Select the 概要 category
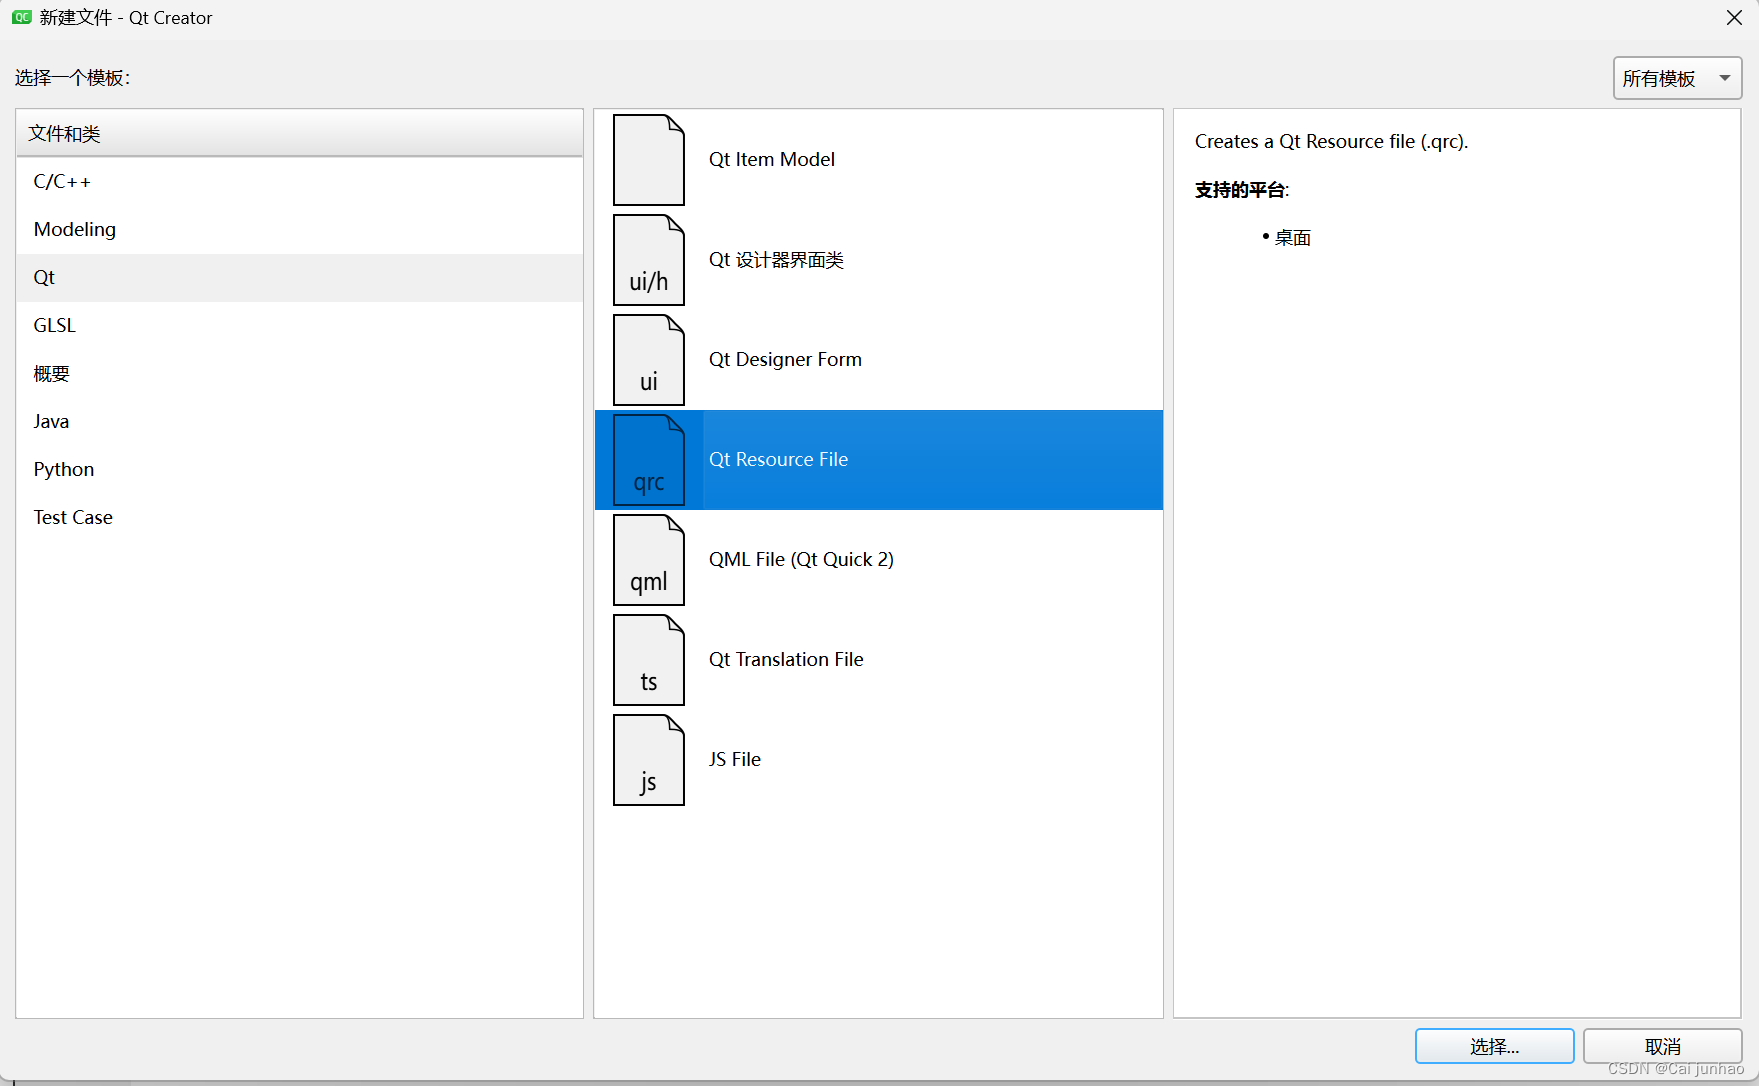This screenshot has width=1759, height=1086. (299, 374)
